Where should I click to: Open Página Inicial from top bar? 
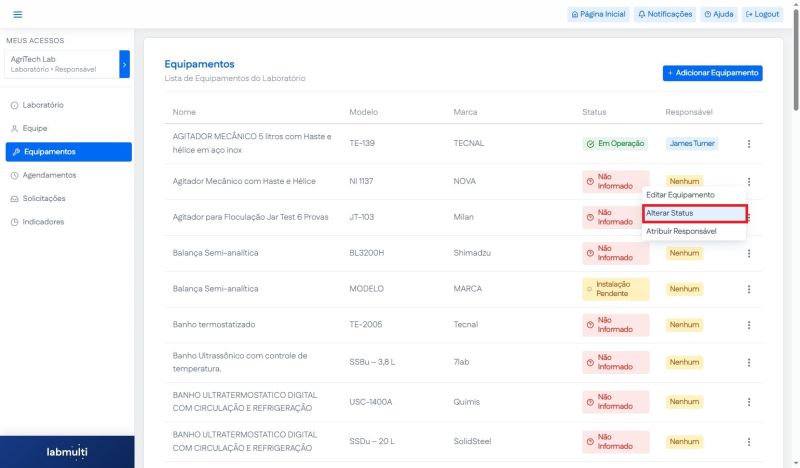(x=598, y=14)
